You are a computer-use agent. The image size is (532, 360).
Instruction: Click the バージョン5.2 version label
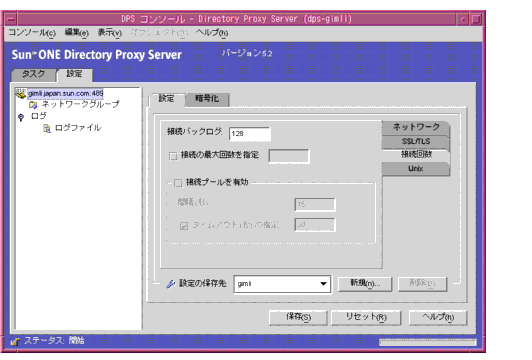247,54
